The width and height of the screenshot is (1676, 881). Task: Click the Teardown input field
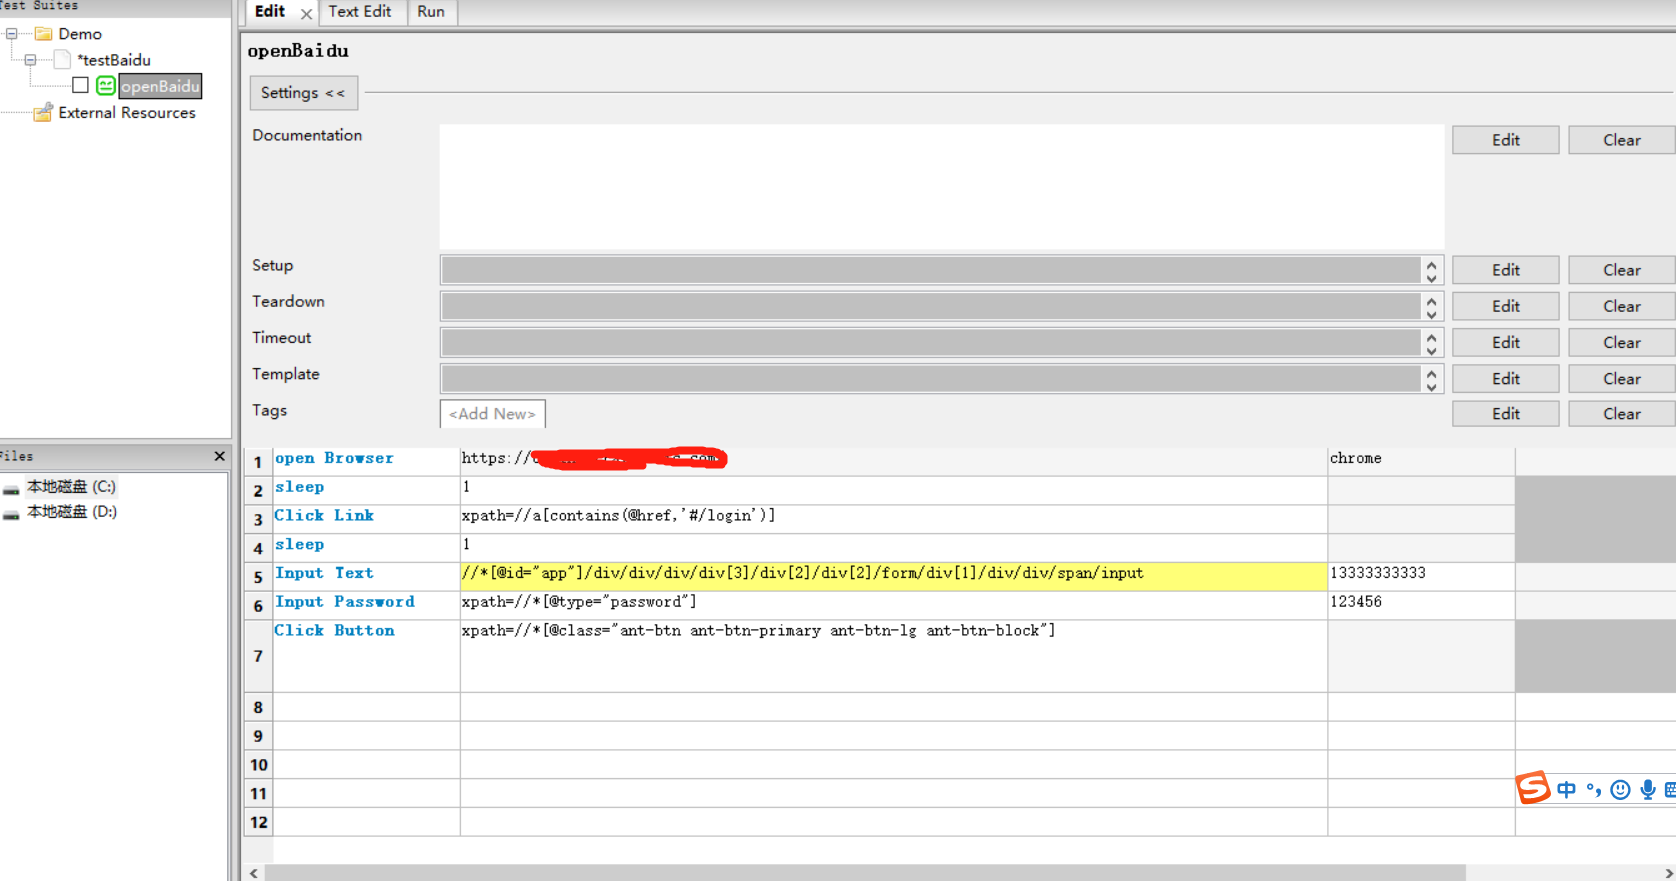[x=931, y=306]
